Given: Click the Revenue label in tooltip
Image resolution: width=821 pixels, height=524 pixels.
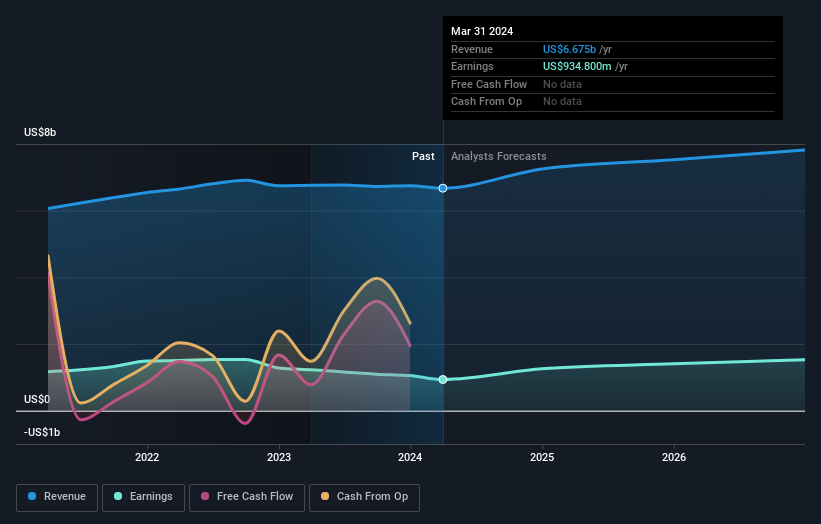Looking at the screenshot, I should tap(472, 49).
